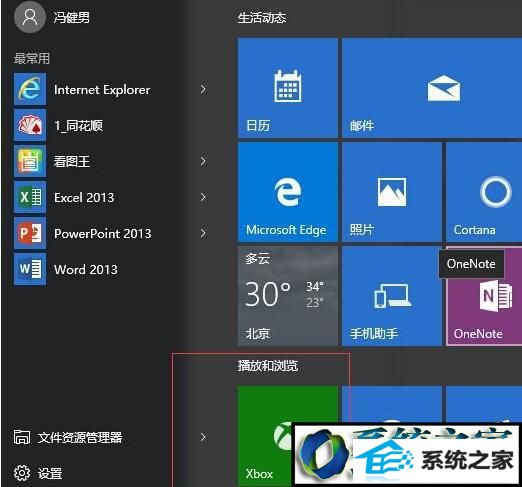
Task: Click the 最常用 section heading
Action: pos(32,58)
